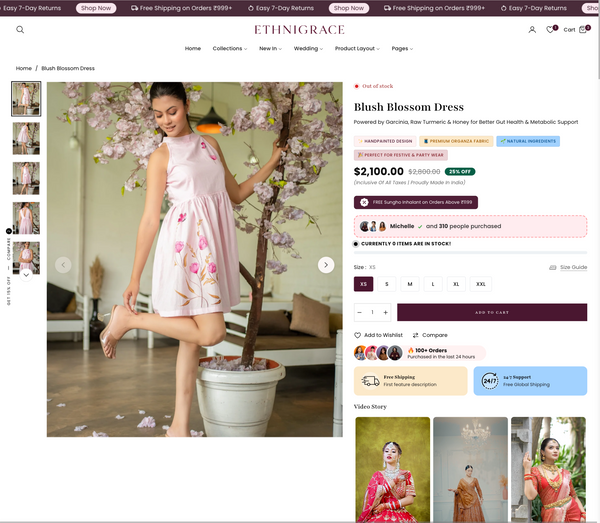Click the Compare link text
The height and width of the screenshot is (523, 600).
(435, 335)
